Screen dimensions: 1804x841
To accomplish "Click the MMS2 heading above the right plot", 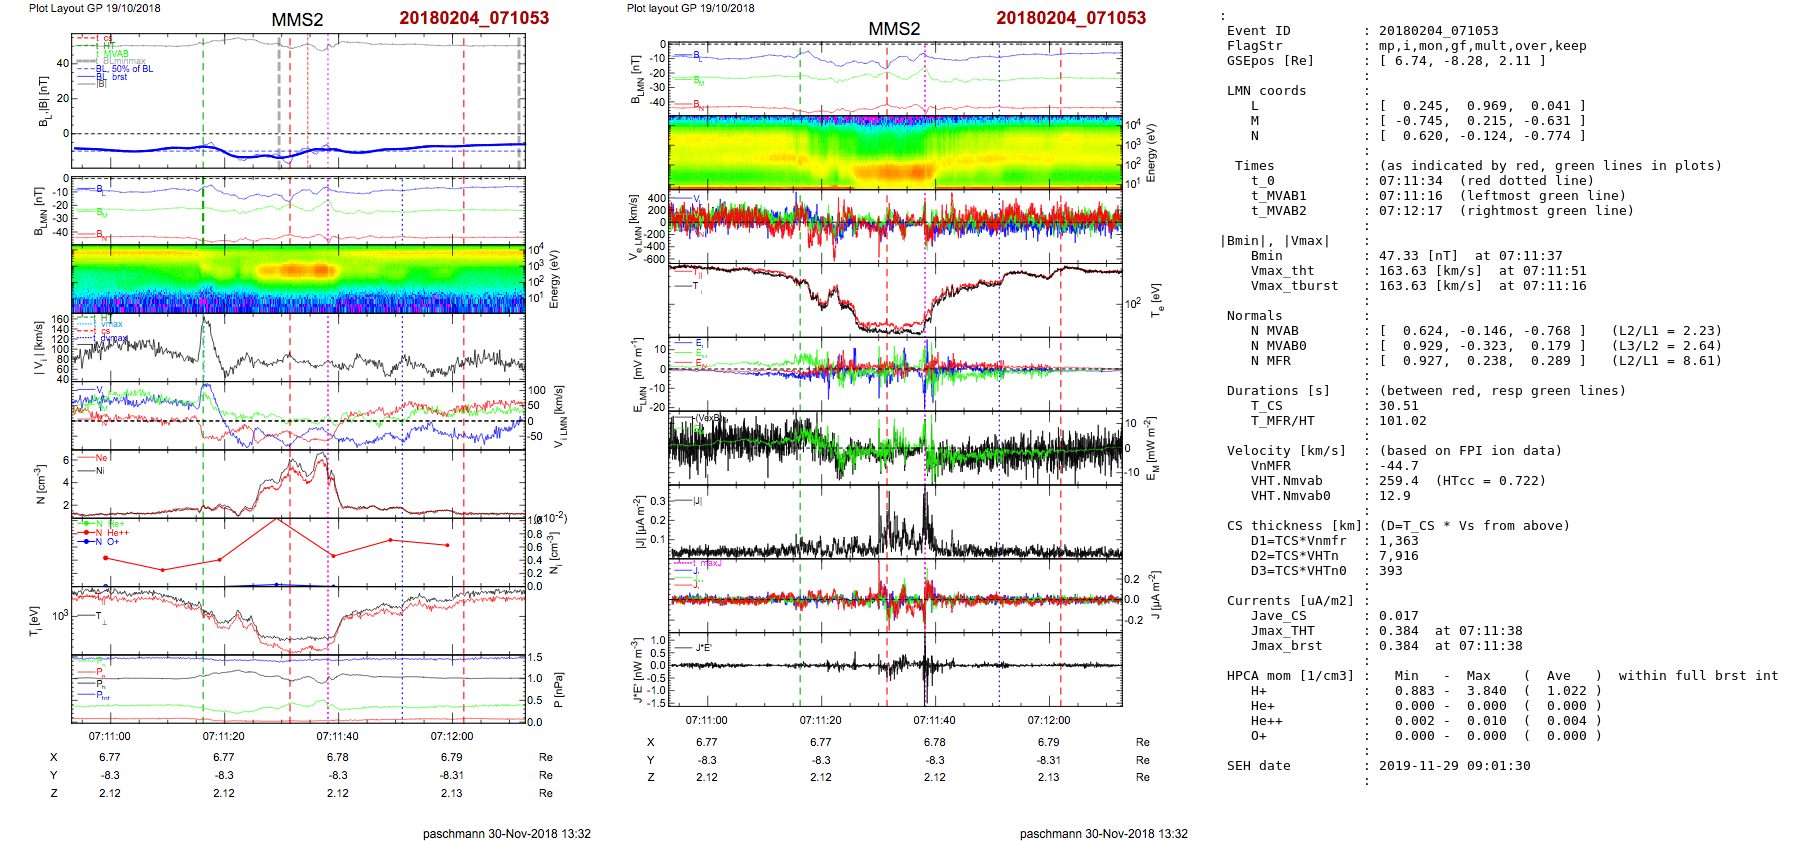I will tap(893, 29).
